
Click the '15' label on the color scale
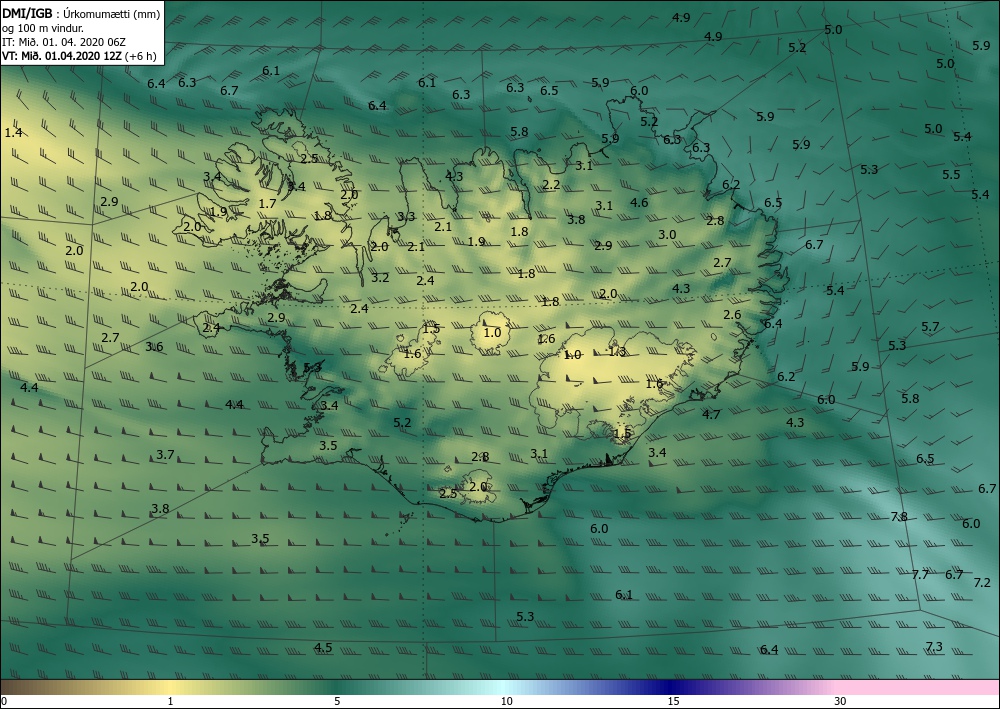point(673,701)
